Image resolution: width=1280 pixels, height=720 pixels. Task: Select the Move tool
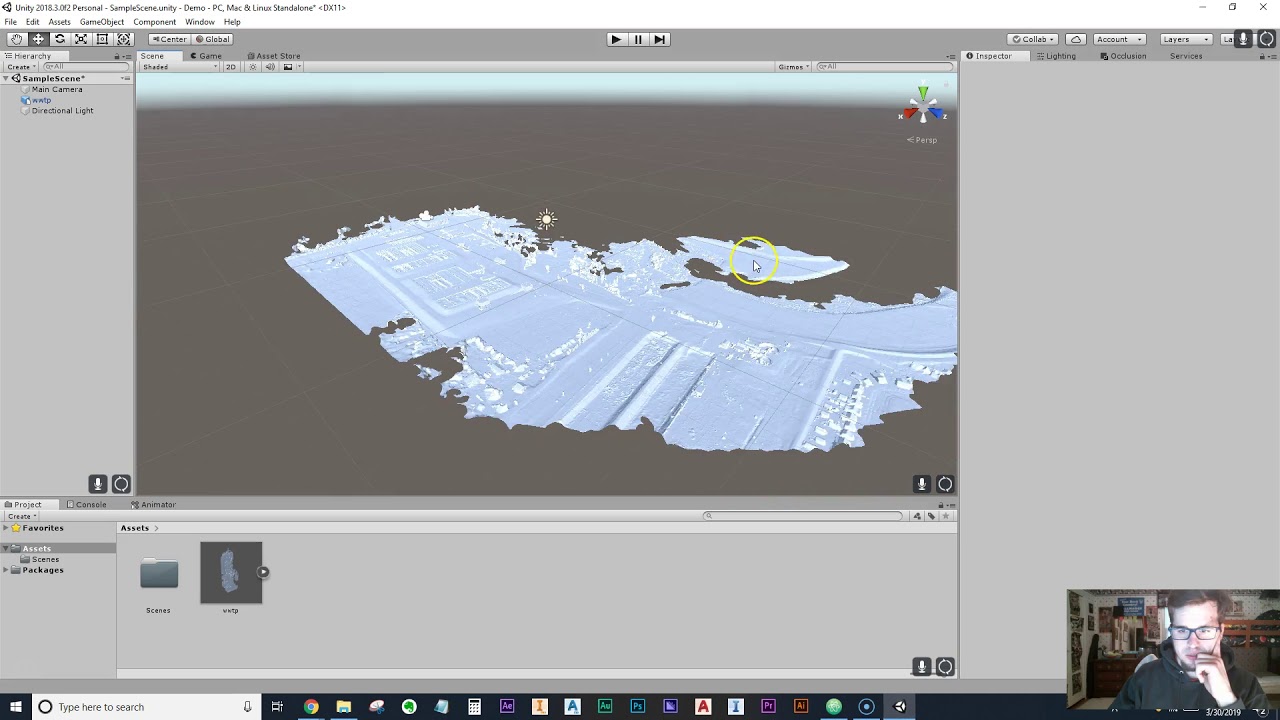[38, 39]
